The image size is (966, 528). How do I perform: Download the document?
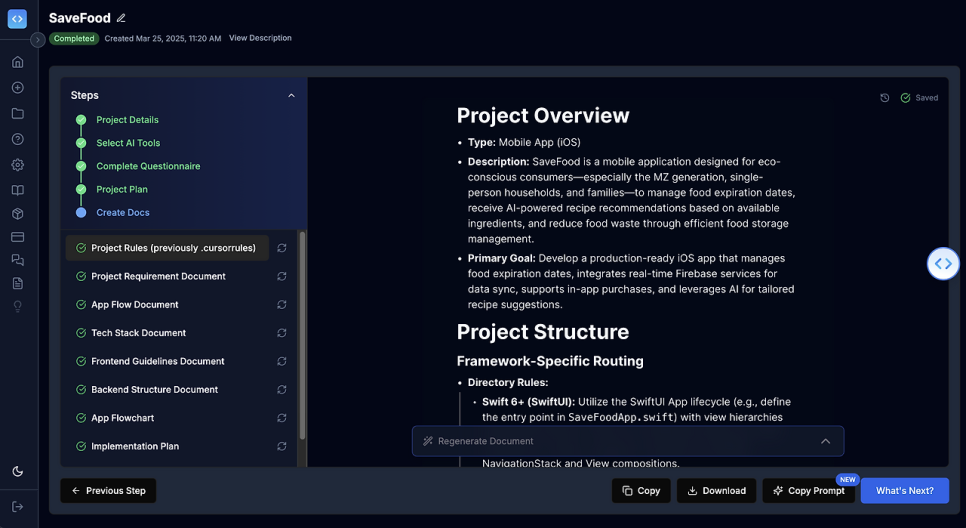(x=716, y=490)
